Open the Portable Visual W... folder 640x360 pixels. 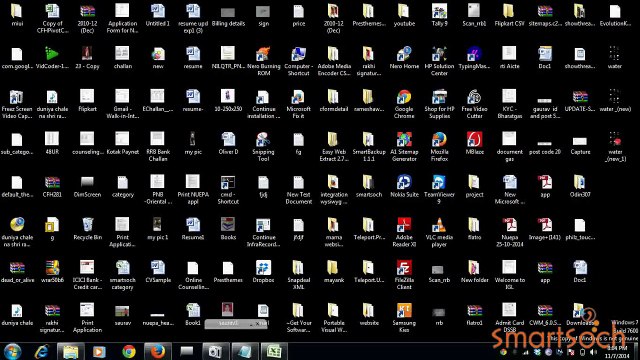click(333, 311)
